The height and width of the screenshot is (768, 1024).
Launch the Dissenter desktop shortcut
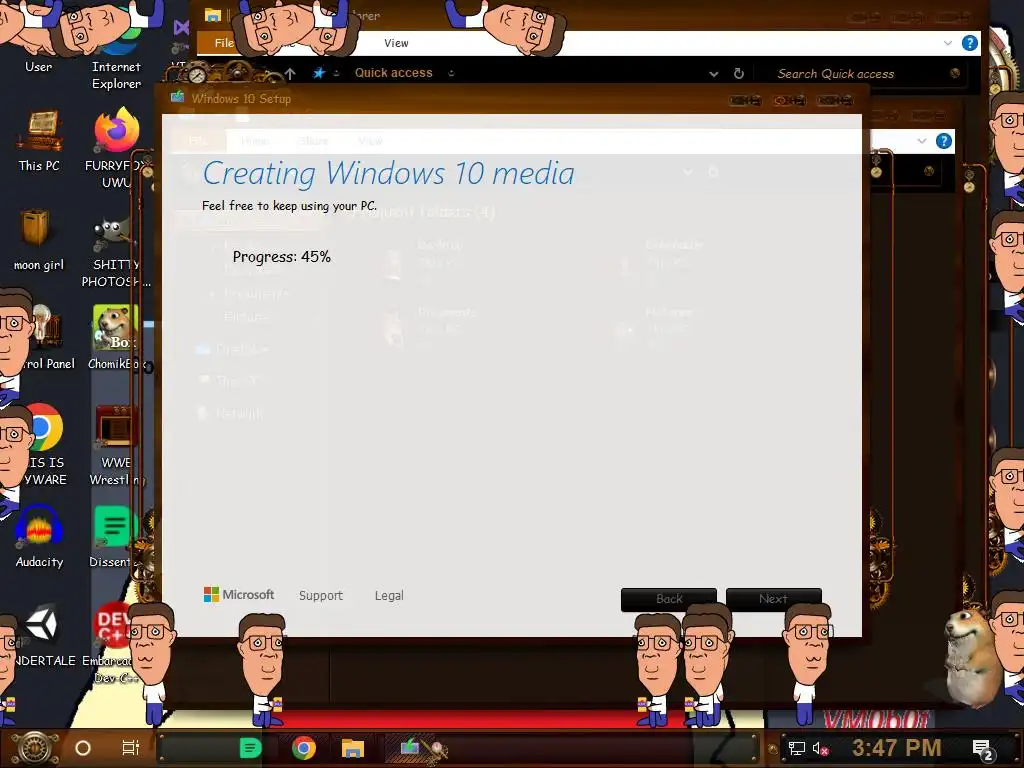[114, 537]
